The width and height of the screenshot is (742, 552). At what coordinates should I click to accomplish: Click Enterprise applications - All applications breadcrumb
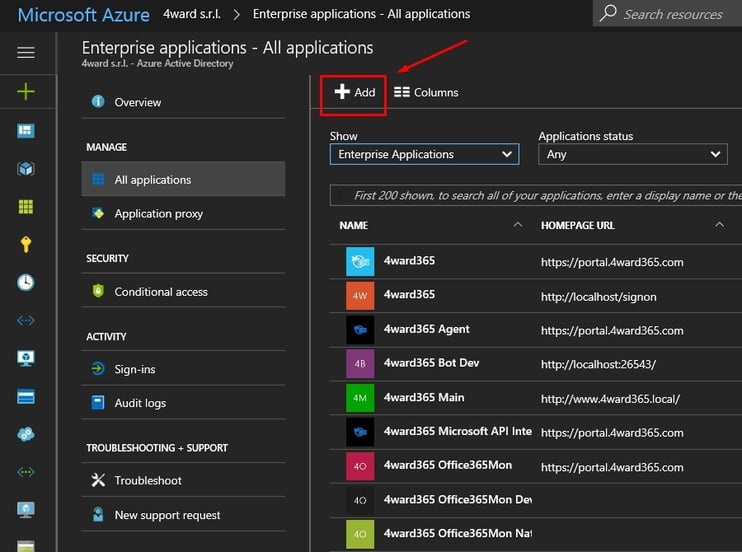(362, 14)
